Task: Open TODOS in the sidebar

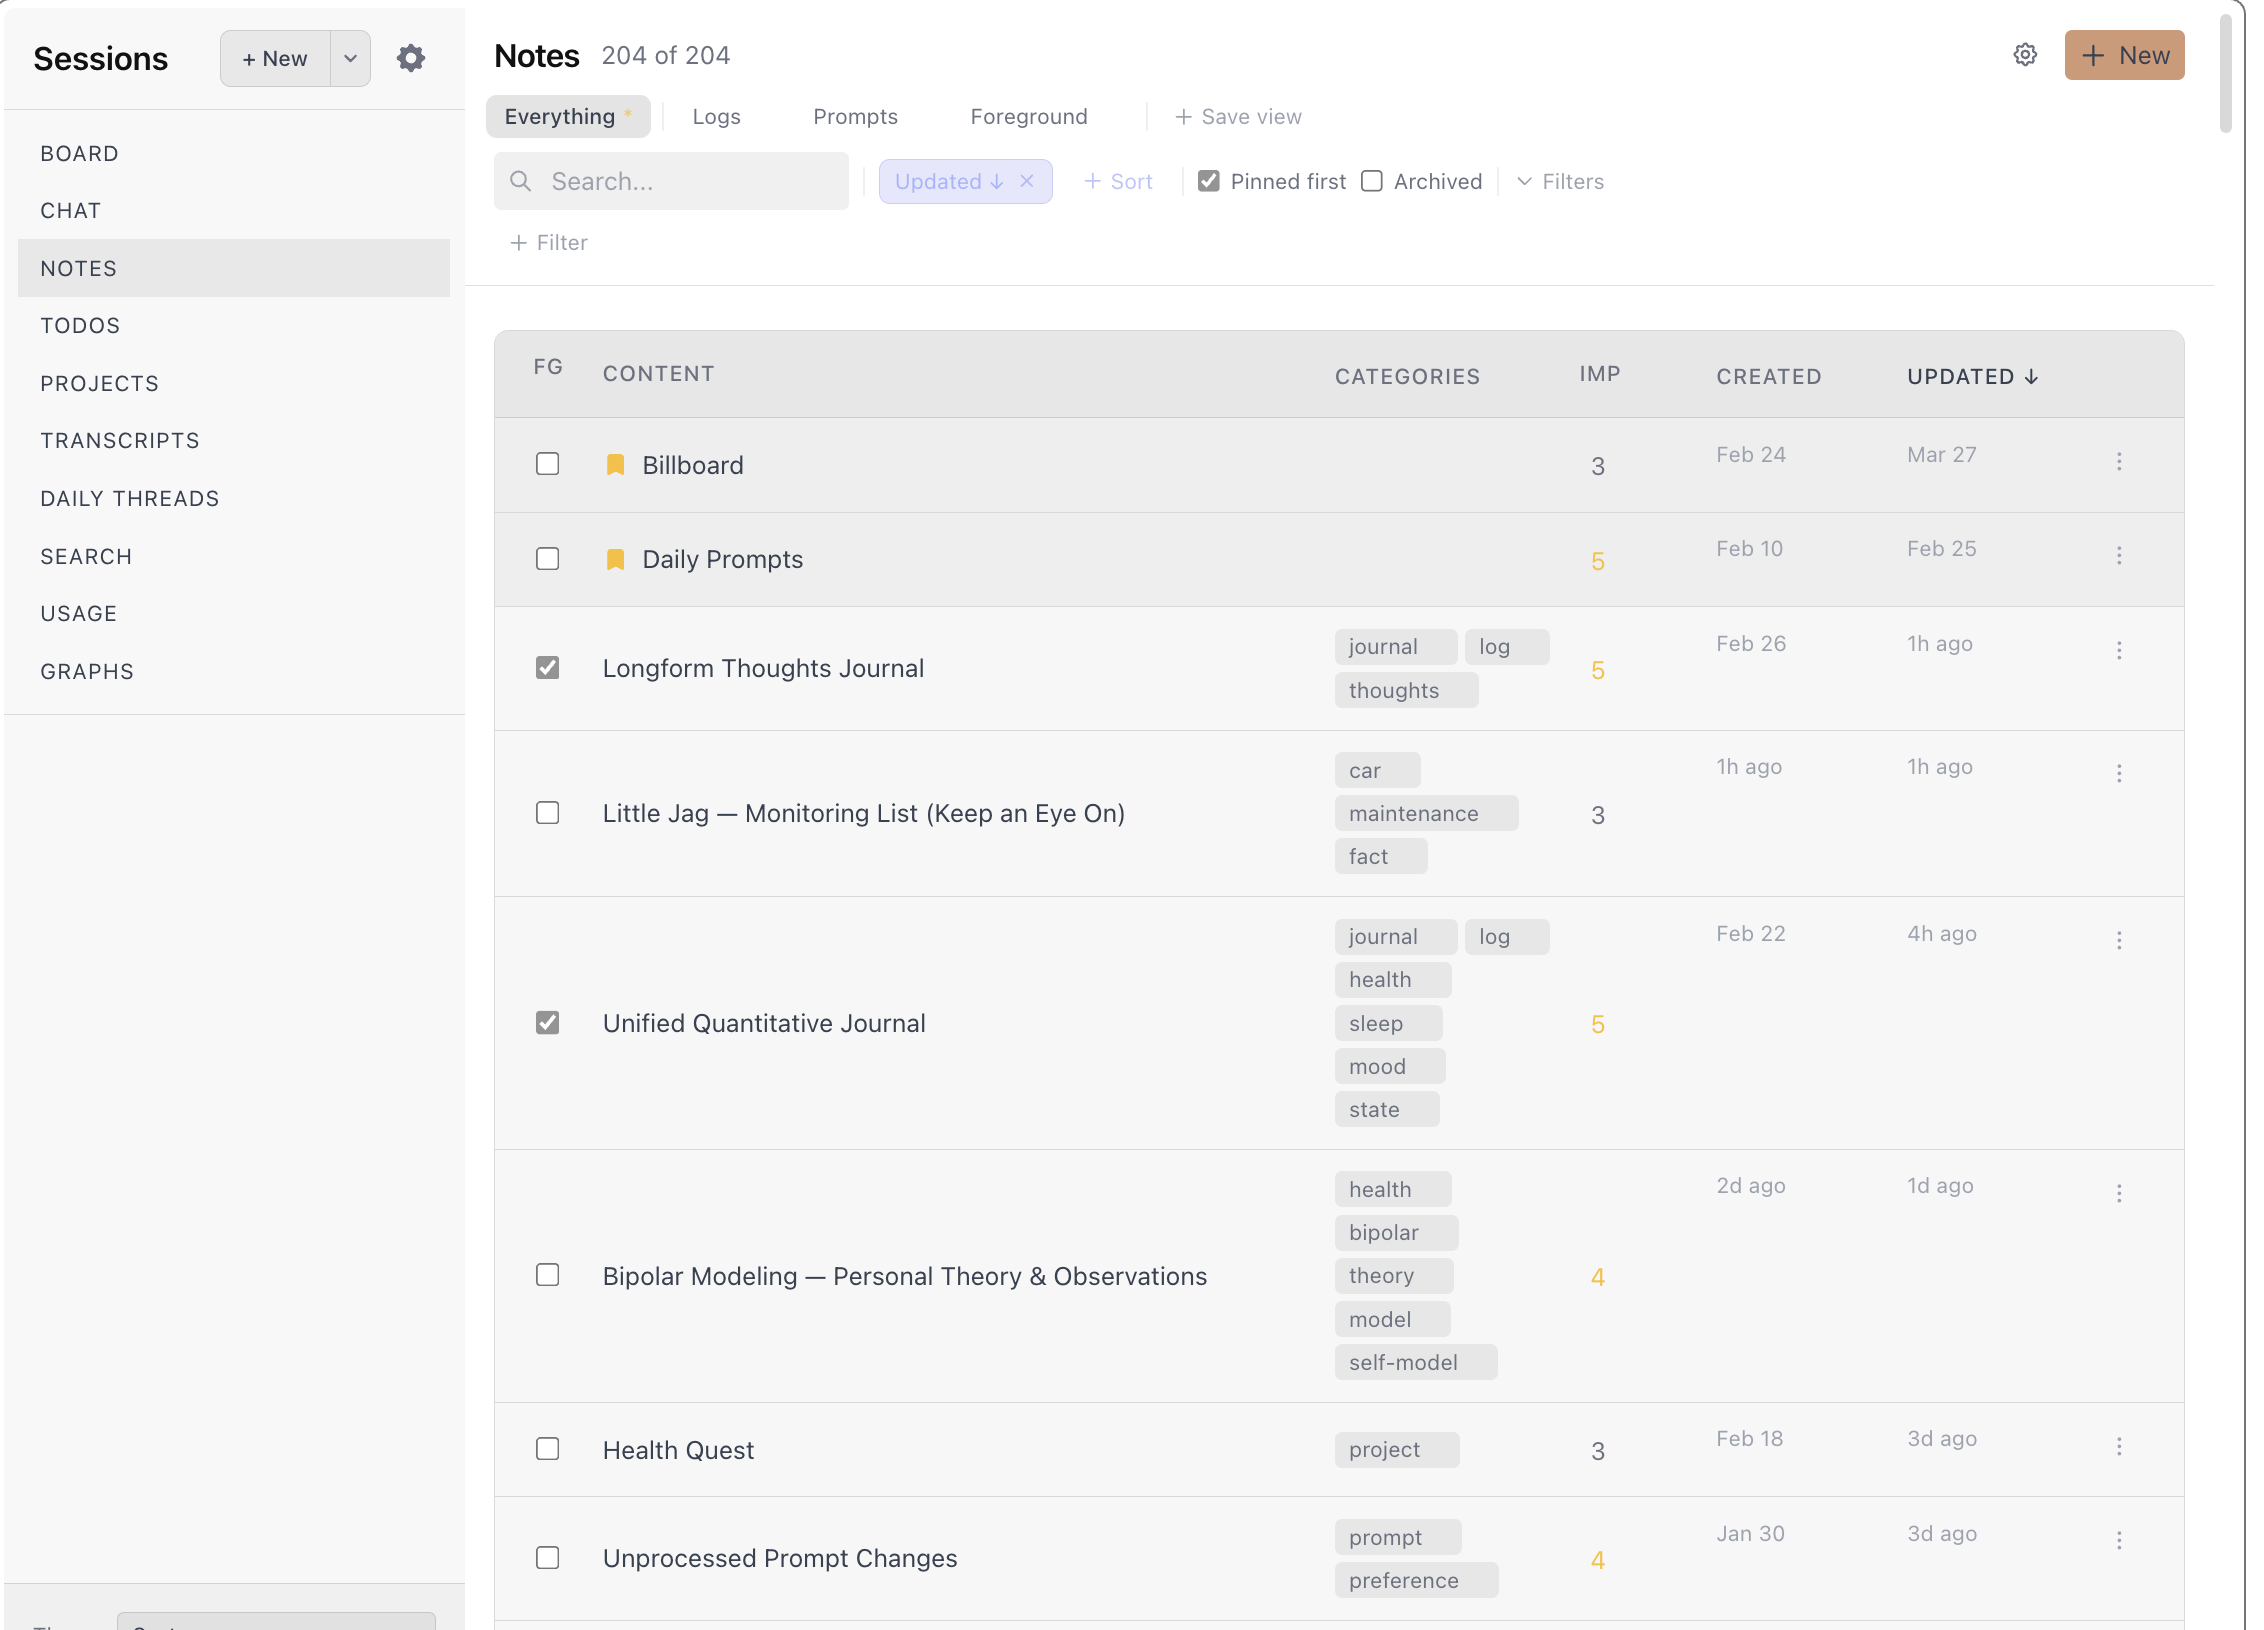Action: pyautogui.click(x=80, y=325)
